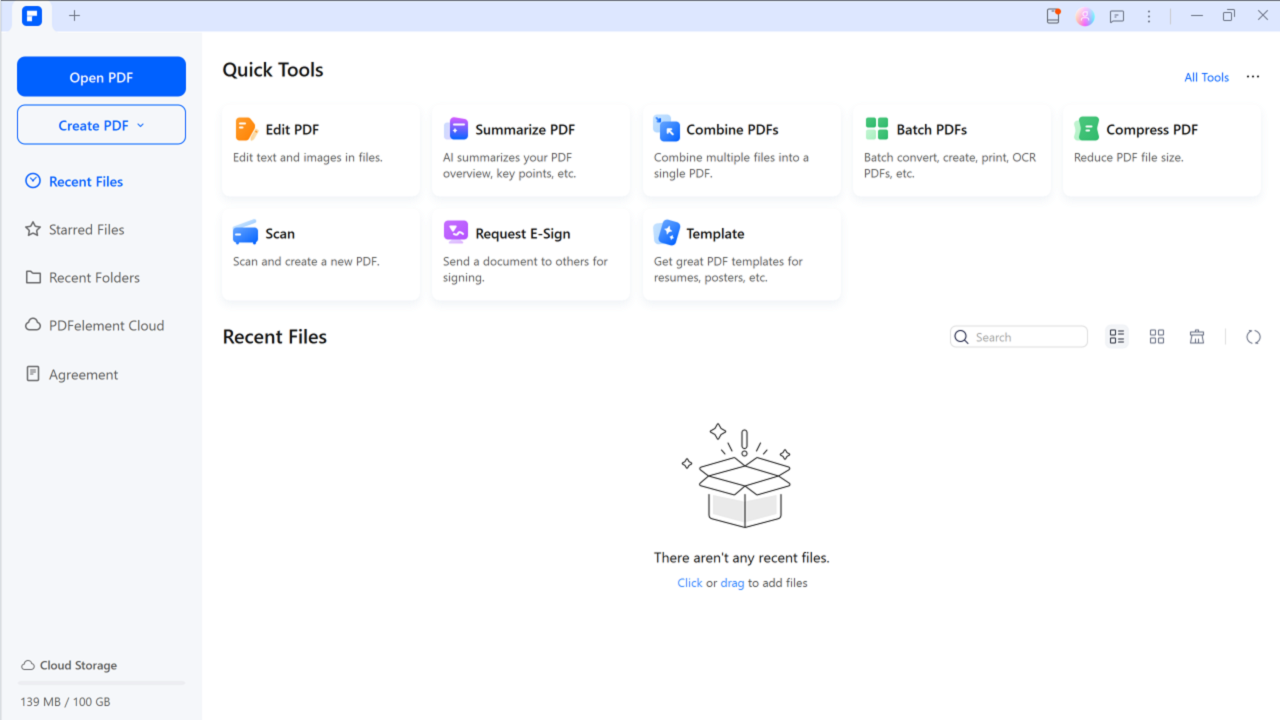
Task: Click the Open PDF button
Action: point(101,77)
